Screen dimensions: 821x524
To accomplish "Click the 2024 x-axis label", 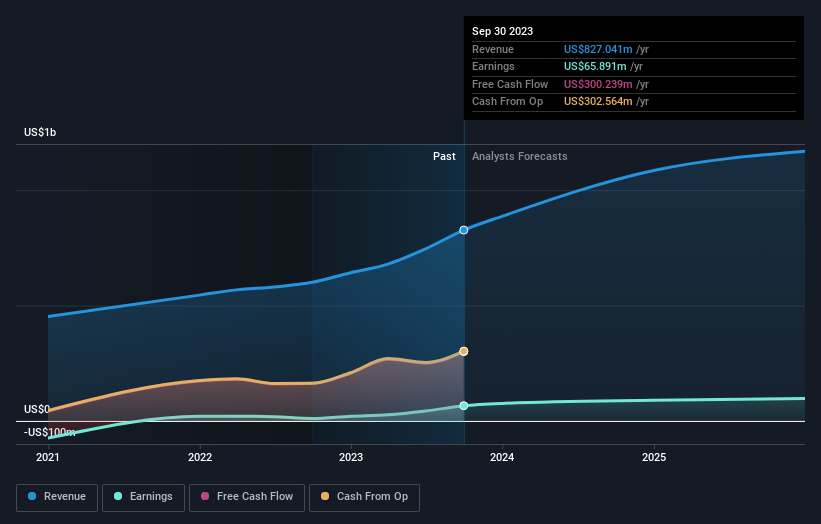I will [502, 458].
